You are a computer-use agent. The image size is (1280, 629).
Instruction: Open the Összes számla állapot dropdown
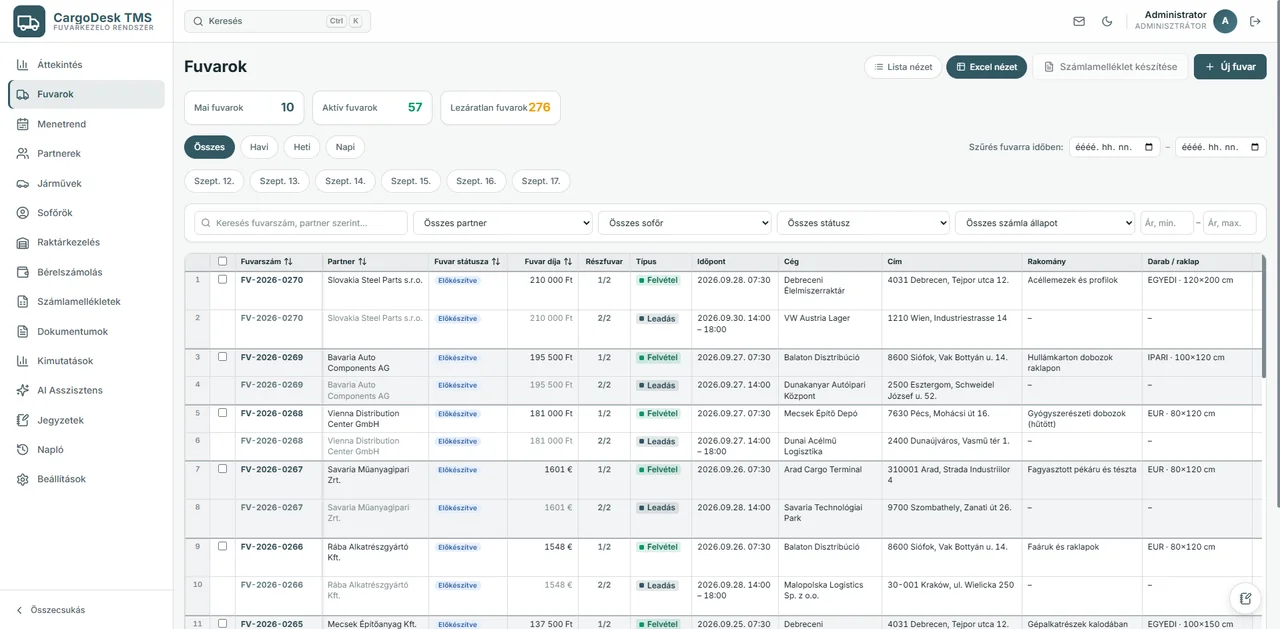(1045, 223)
